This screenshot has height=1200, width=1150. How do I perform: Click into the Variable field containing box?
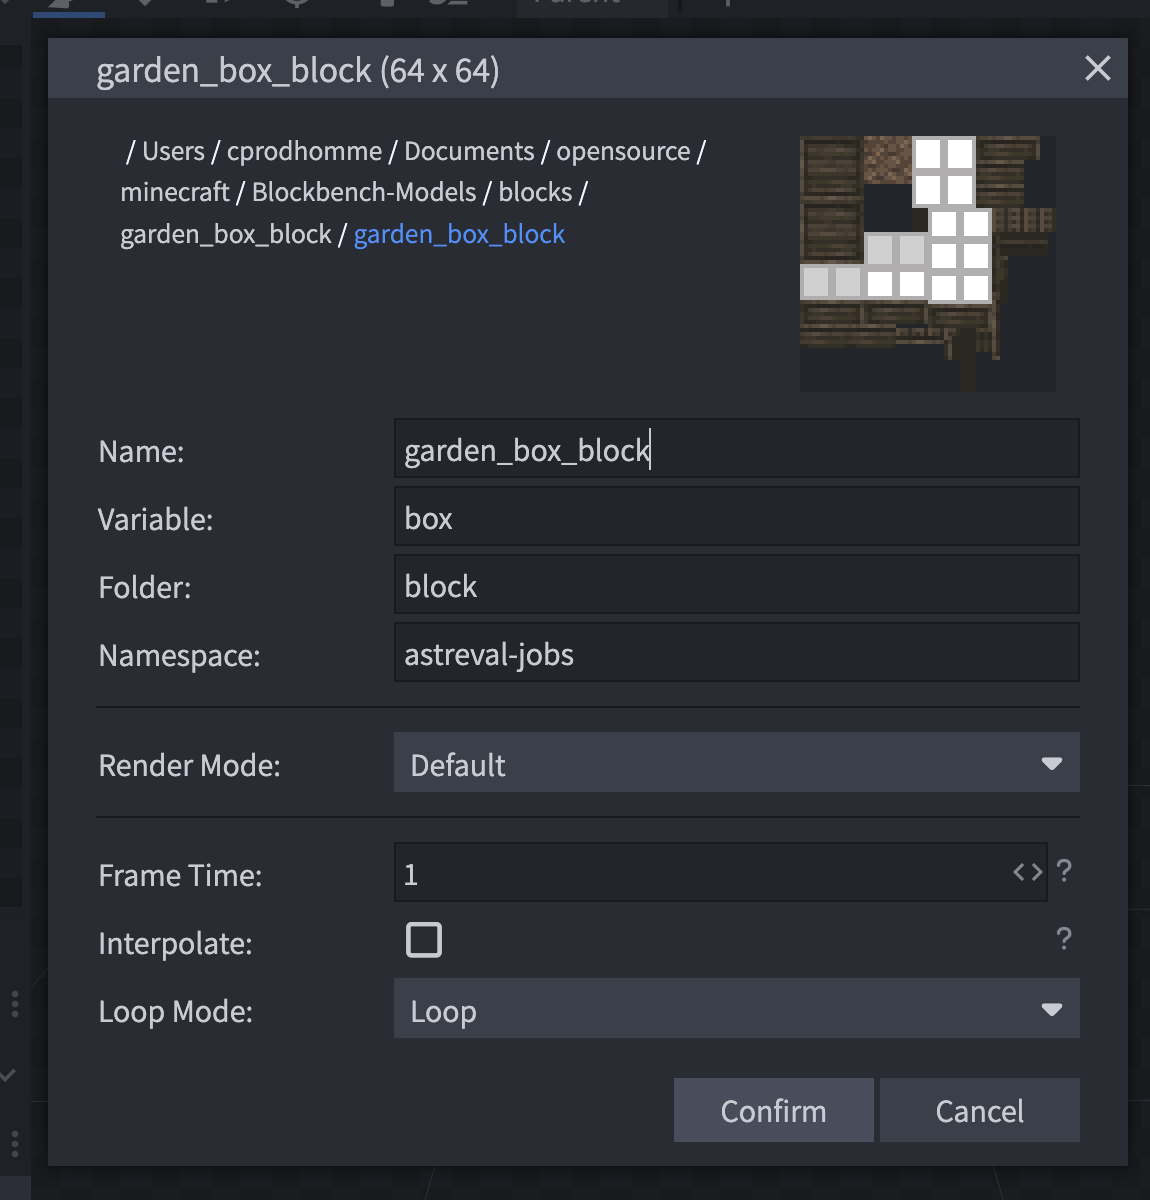point(736,518)
